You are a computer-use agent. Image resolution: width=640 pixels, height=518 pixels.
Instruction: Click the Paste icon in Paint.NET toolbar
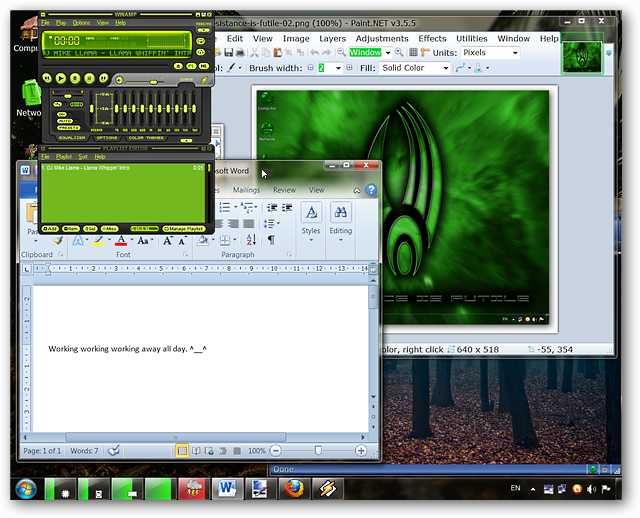(x=278, y=53)
